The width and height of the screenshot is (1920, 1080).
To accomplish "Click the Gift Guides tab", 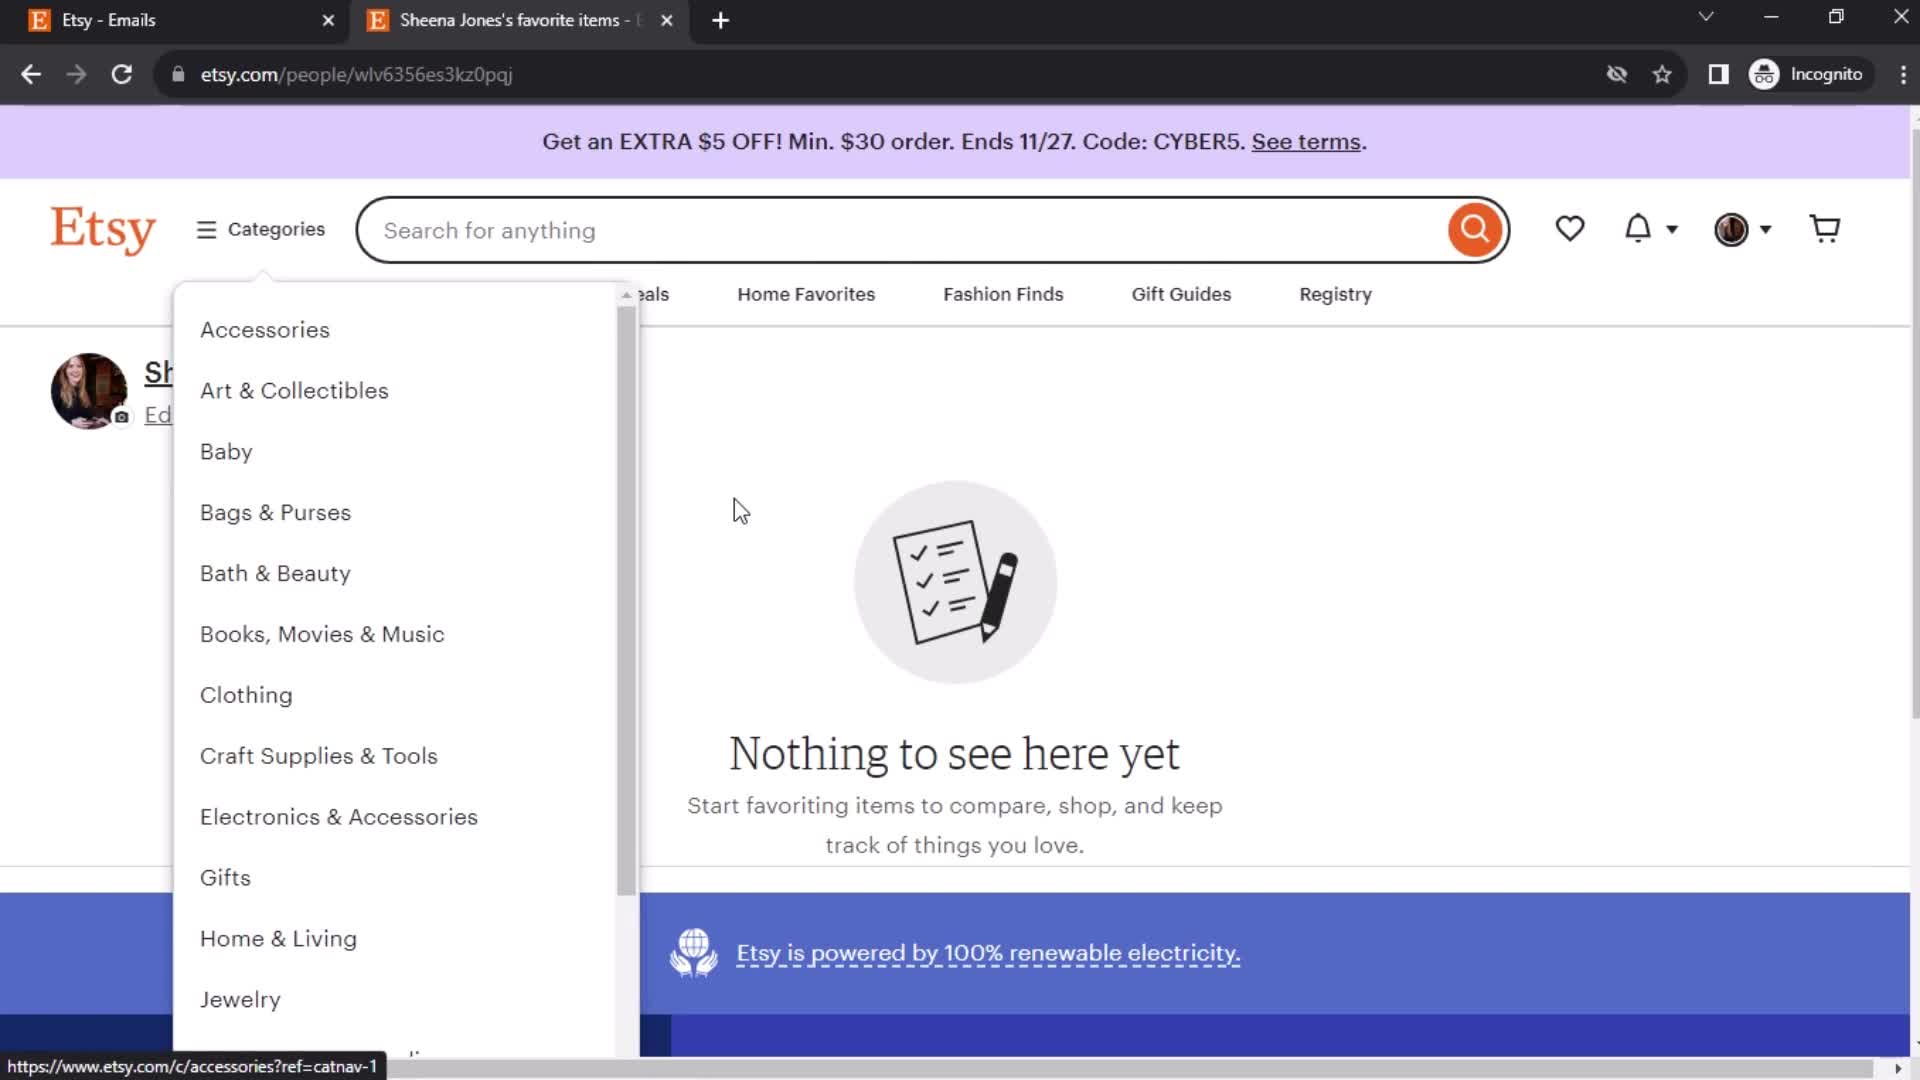I will pyautogui.click(x=1182, y=294).
